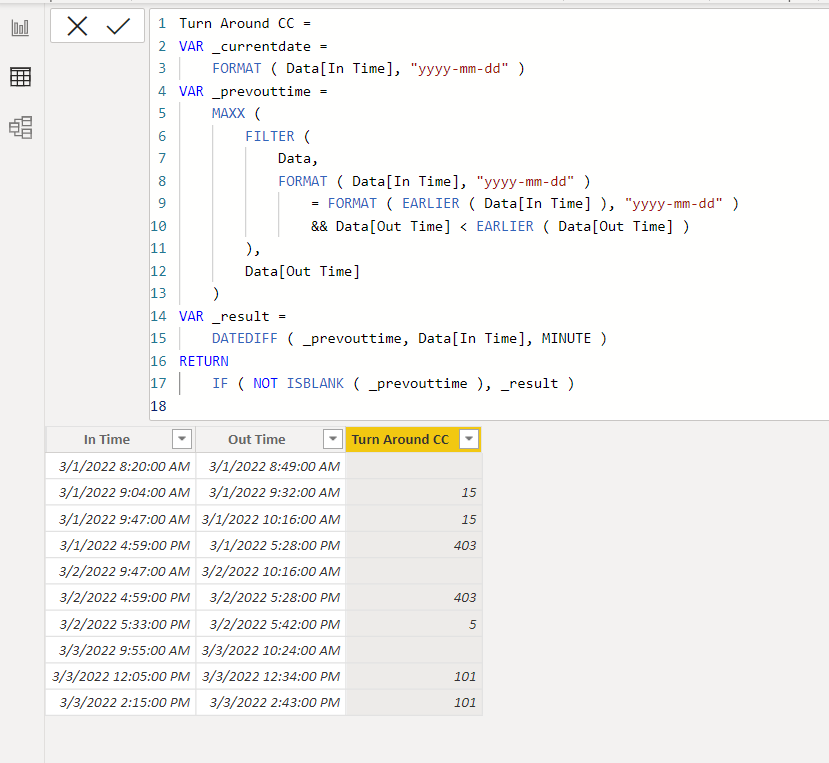
Task: Click Turn Around value 5
Action: pyautogui.click(x=413, y=624)
